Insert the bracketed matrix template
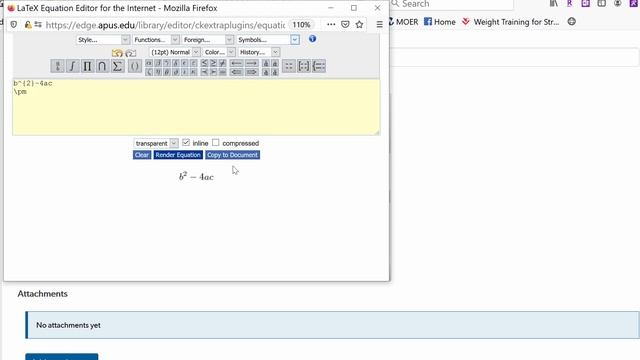The width and height of the screenshot is (640, 360). click(304, 66)
